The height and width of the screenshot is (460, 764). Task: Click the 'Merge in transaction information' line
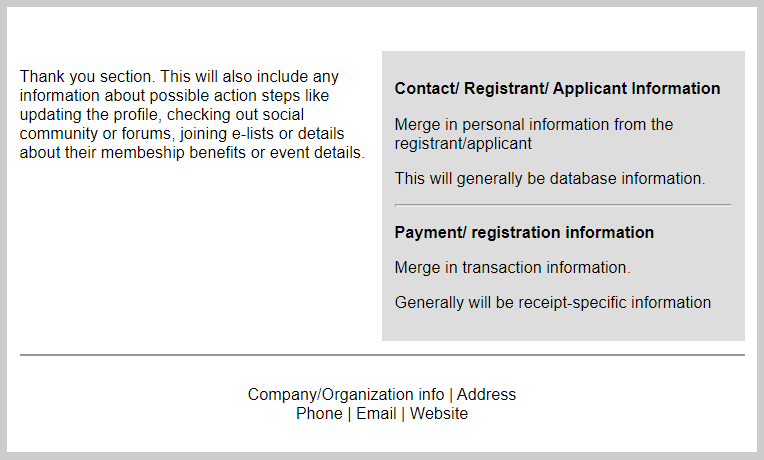[512, 268]
